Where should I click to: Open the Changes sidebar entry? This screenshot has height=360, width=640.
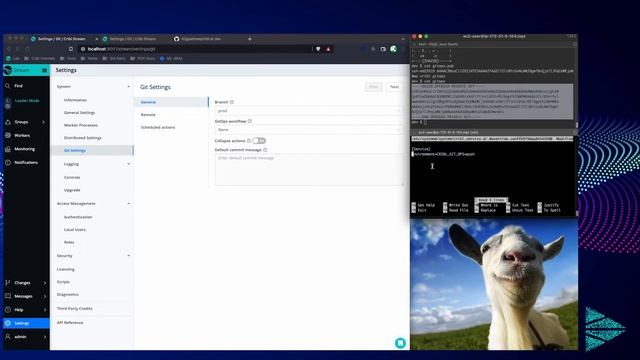[22, 282]
